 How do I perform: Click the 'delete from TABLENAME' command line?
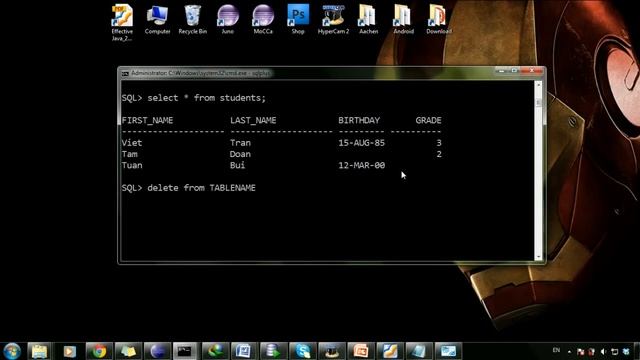click(x=189, y=188)
